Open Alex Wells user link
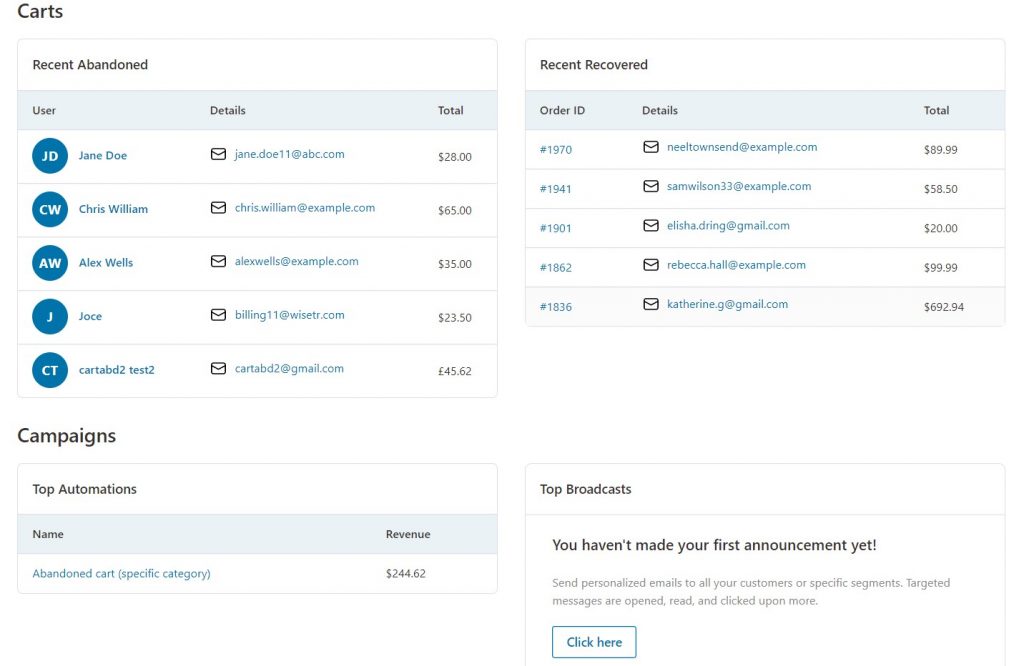 106,262
